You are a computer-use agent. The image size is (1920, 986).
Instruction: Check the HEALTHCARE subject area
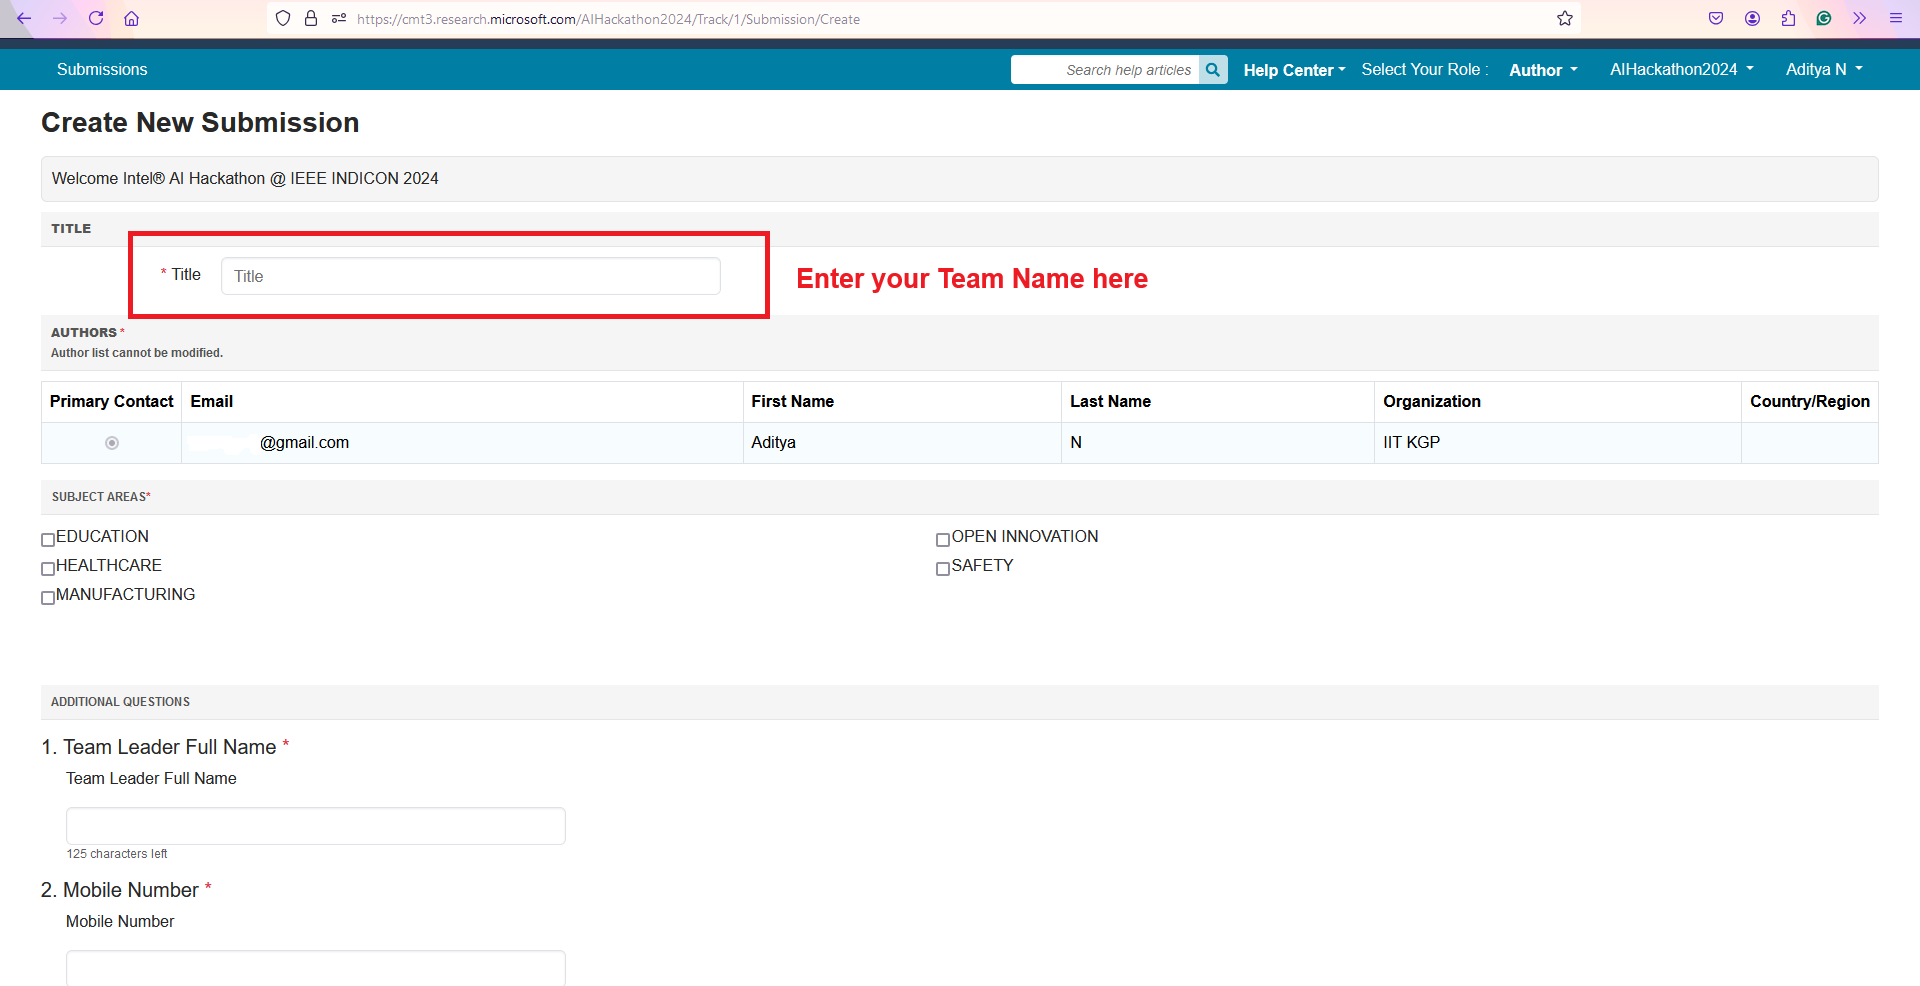[48, 569]
